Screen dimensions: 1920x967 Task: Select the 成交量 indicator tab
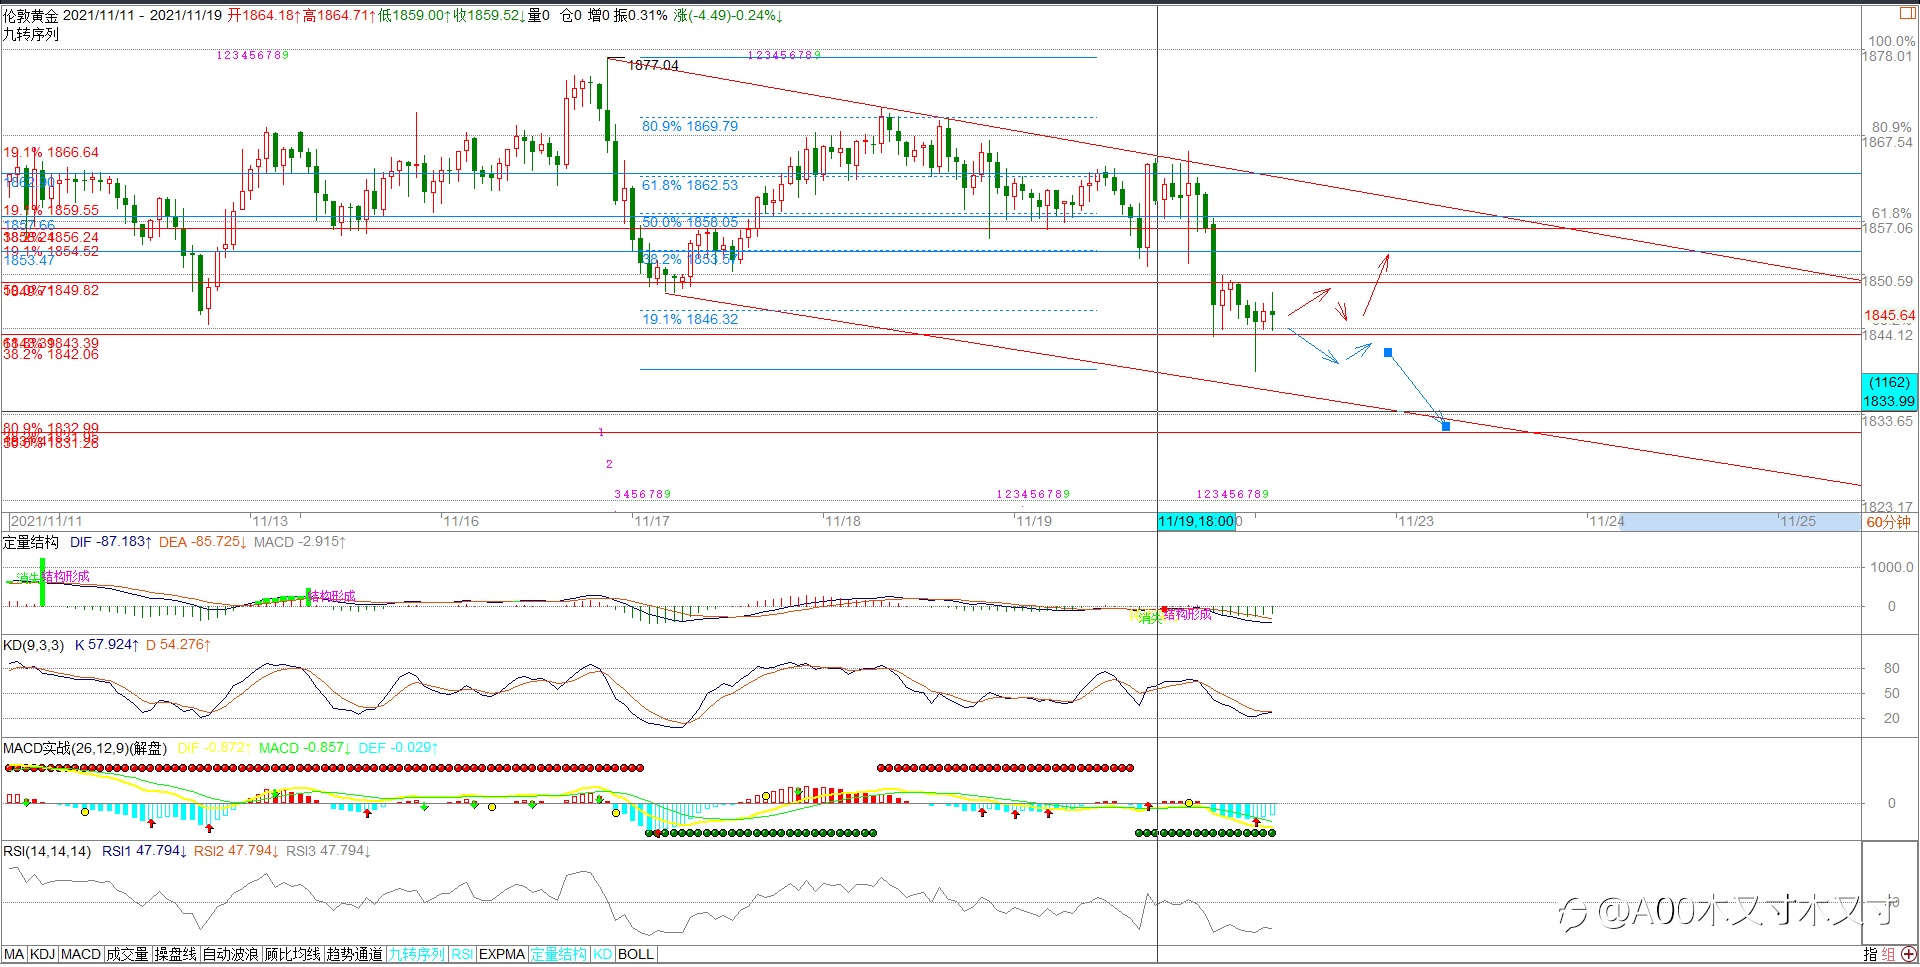click(x=128, y=954)
